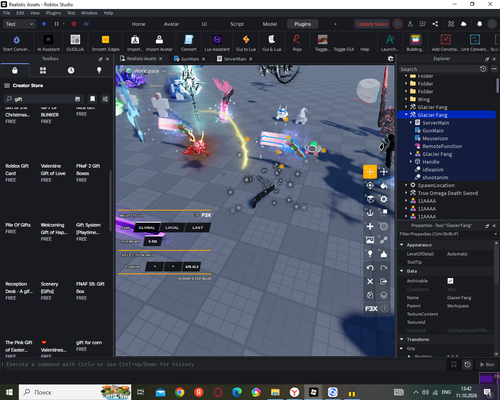Select the F3X New Part plus icon

click(x=370, y=226)
